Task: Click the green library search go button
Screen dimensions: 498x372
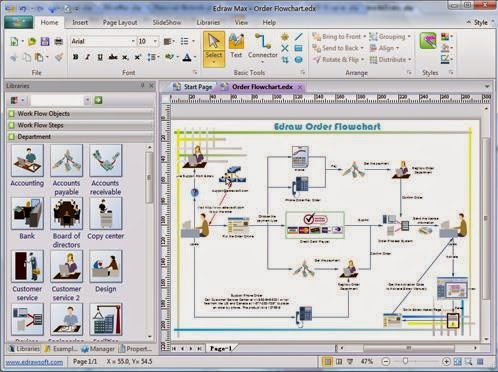Action: coord(98,100)
